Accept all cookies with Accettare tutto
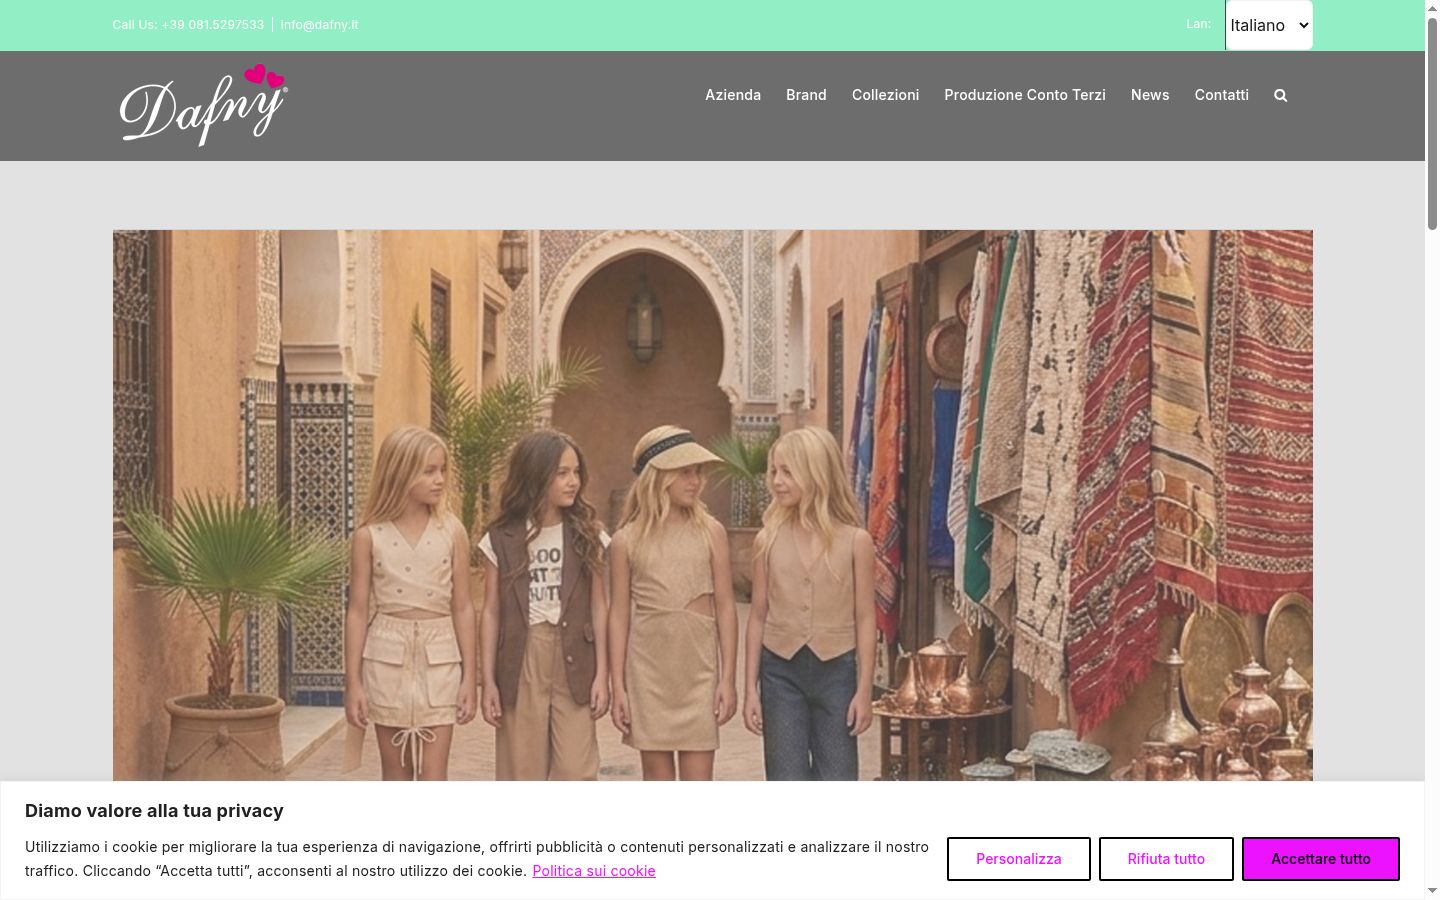This screenshot has height=900, width=1440. (1321, 859)
